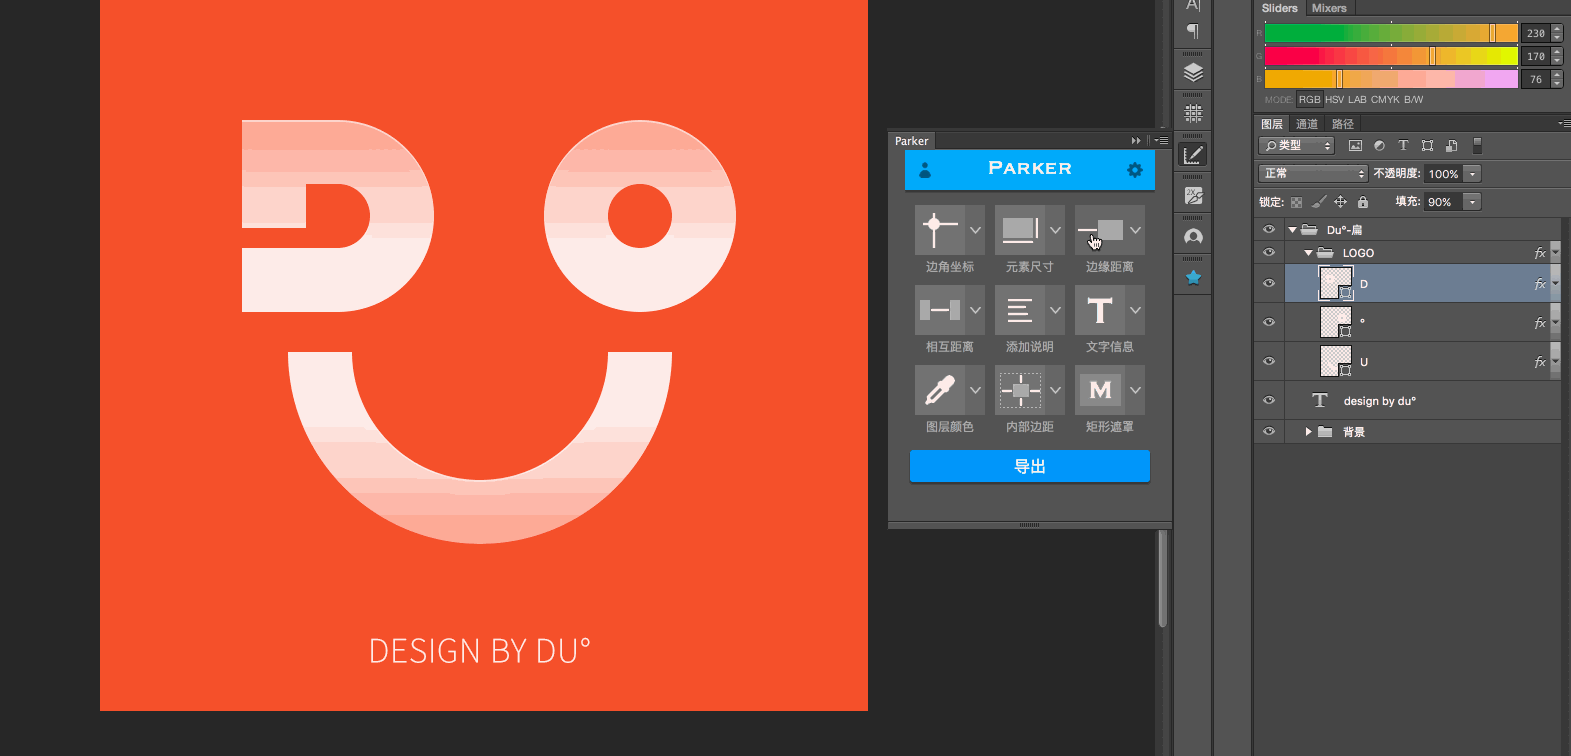This screenshot has height=756, width=1571.
Task: Open layers panel flyout menu
Action: [1563, 124]
